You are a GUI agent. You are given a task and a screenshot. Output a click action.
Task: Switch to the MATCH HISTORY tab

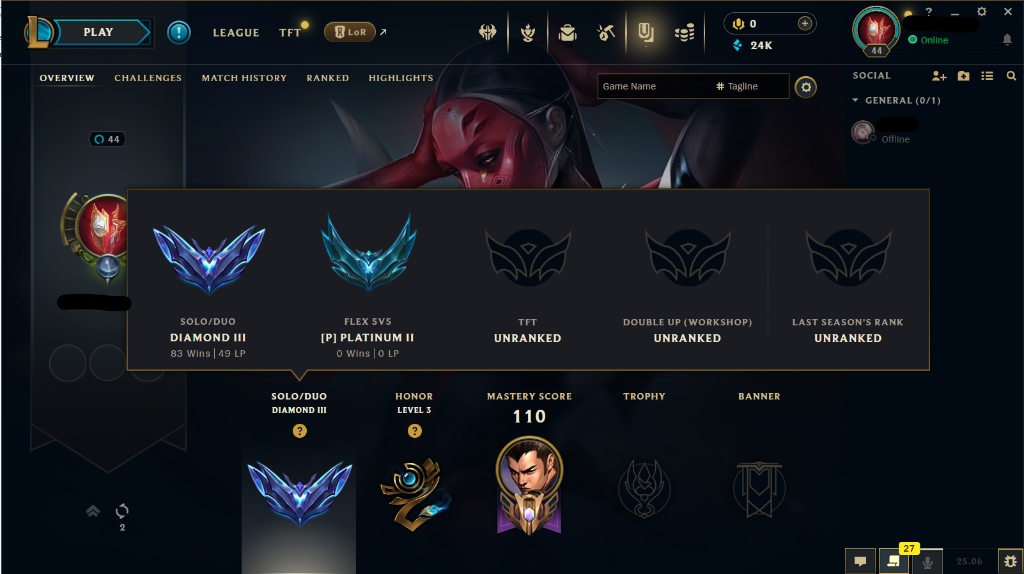(244, 78)
